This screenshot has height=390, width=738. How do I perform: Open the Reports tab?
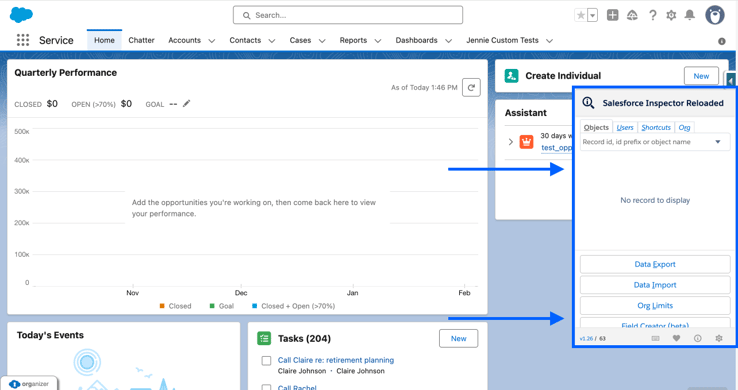(353, 40)
